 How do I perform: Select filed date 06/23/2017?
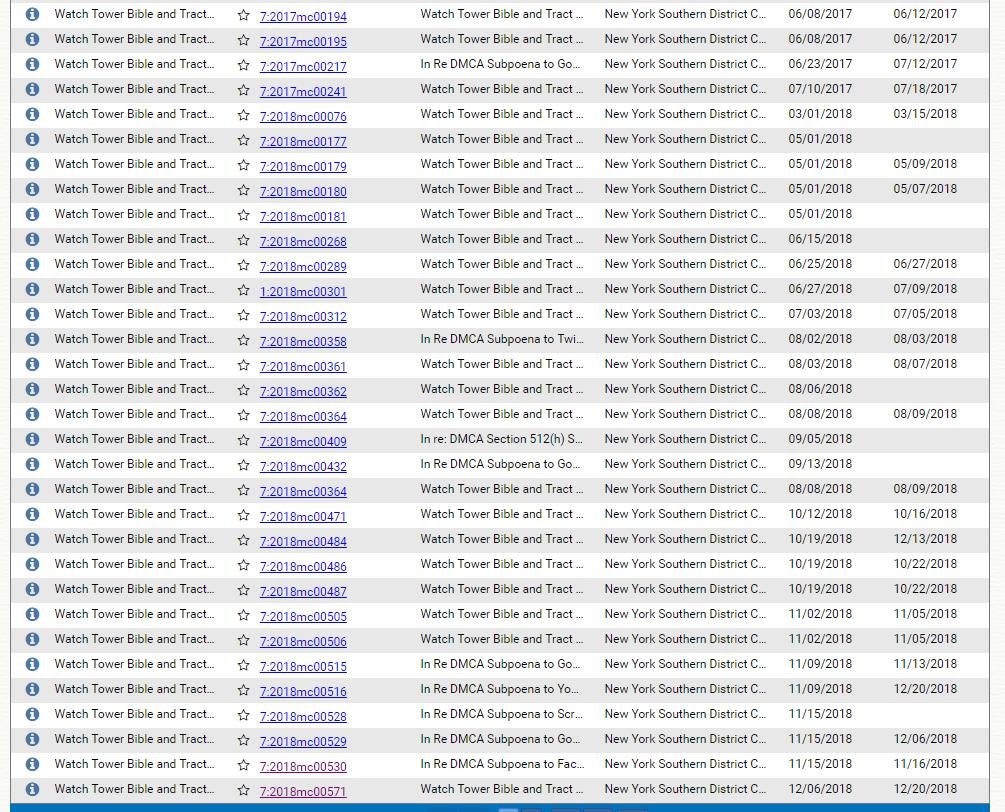coord(820,63)
